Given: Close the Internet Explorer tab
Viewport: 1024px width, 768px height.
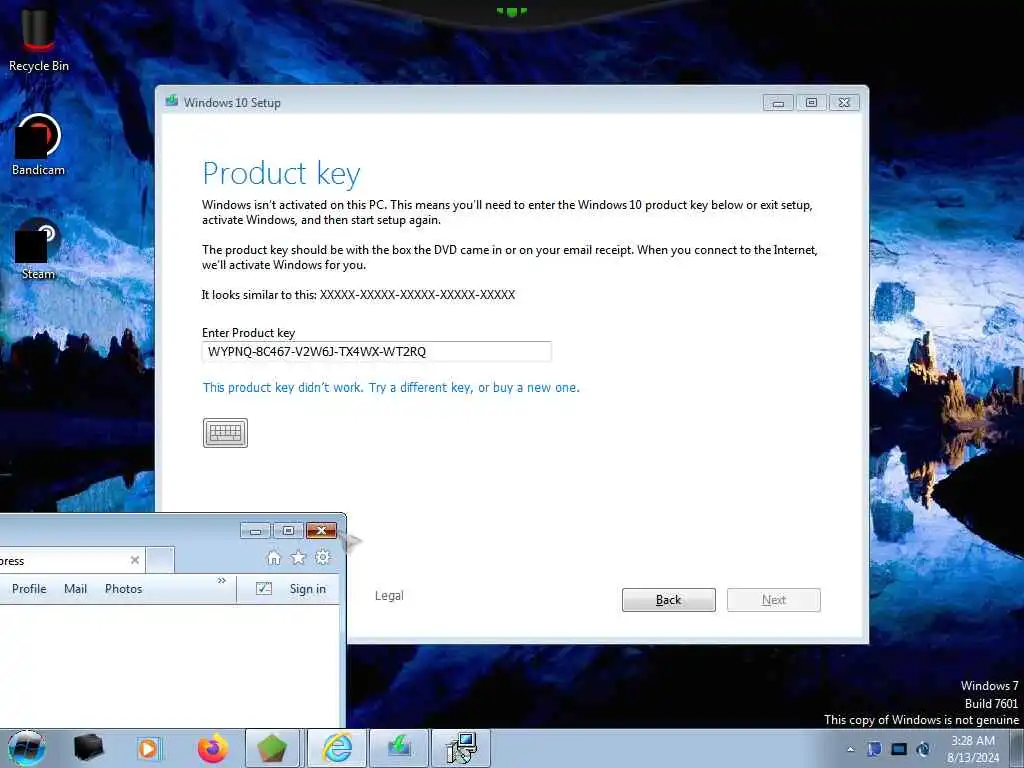Looking at the screenshot, I should pos(135,560).
